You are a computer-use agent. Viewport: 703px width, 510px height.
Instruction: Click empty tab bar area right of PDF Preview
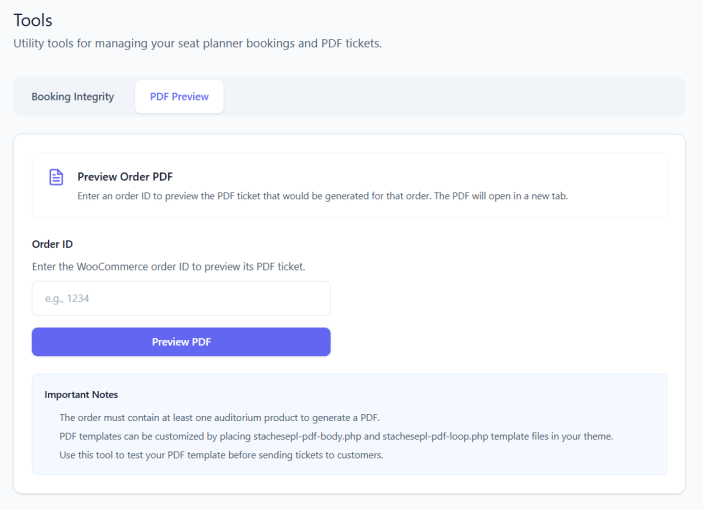pos(450,97)
